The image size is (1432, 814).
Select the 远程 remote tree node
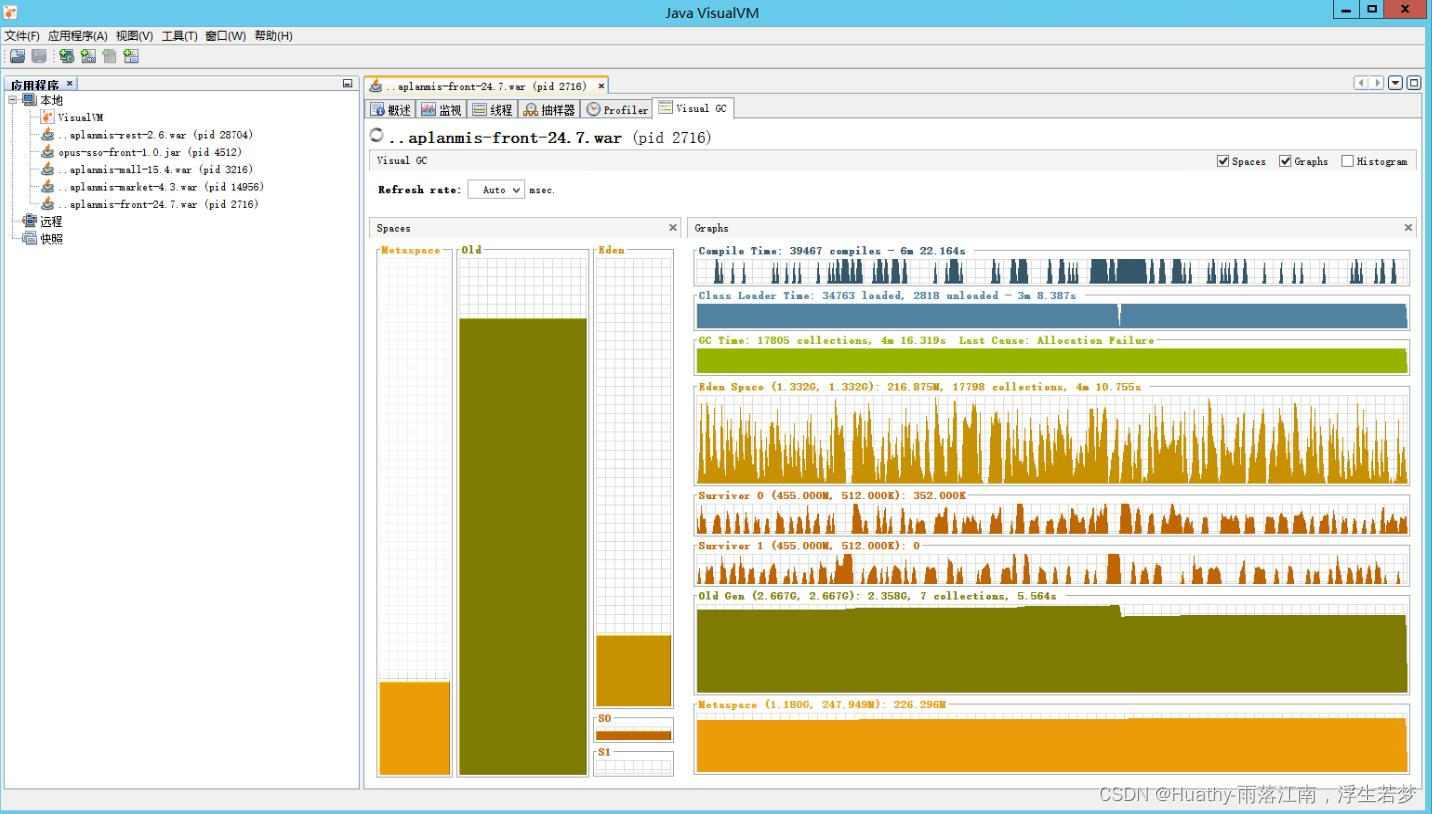(x=51, y=221)
